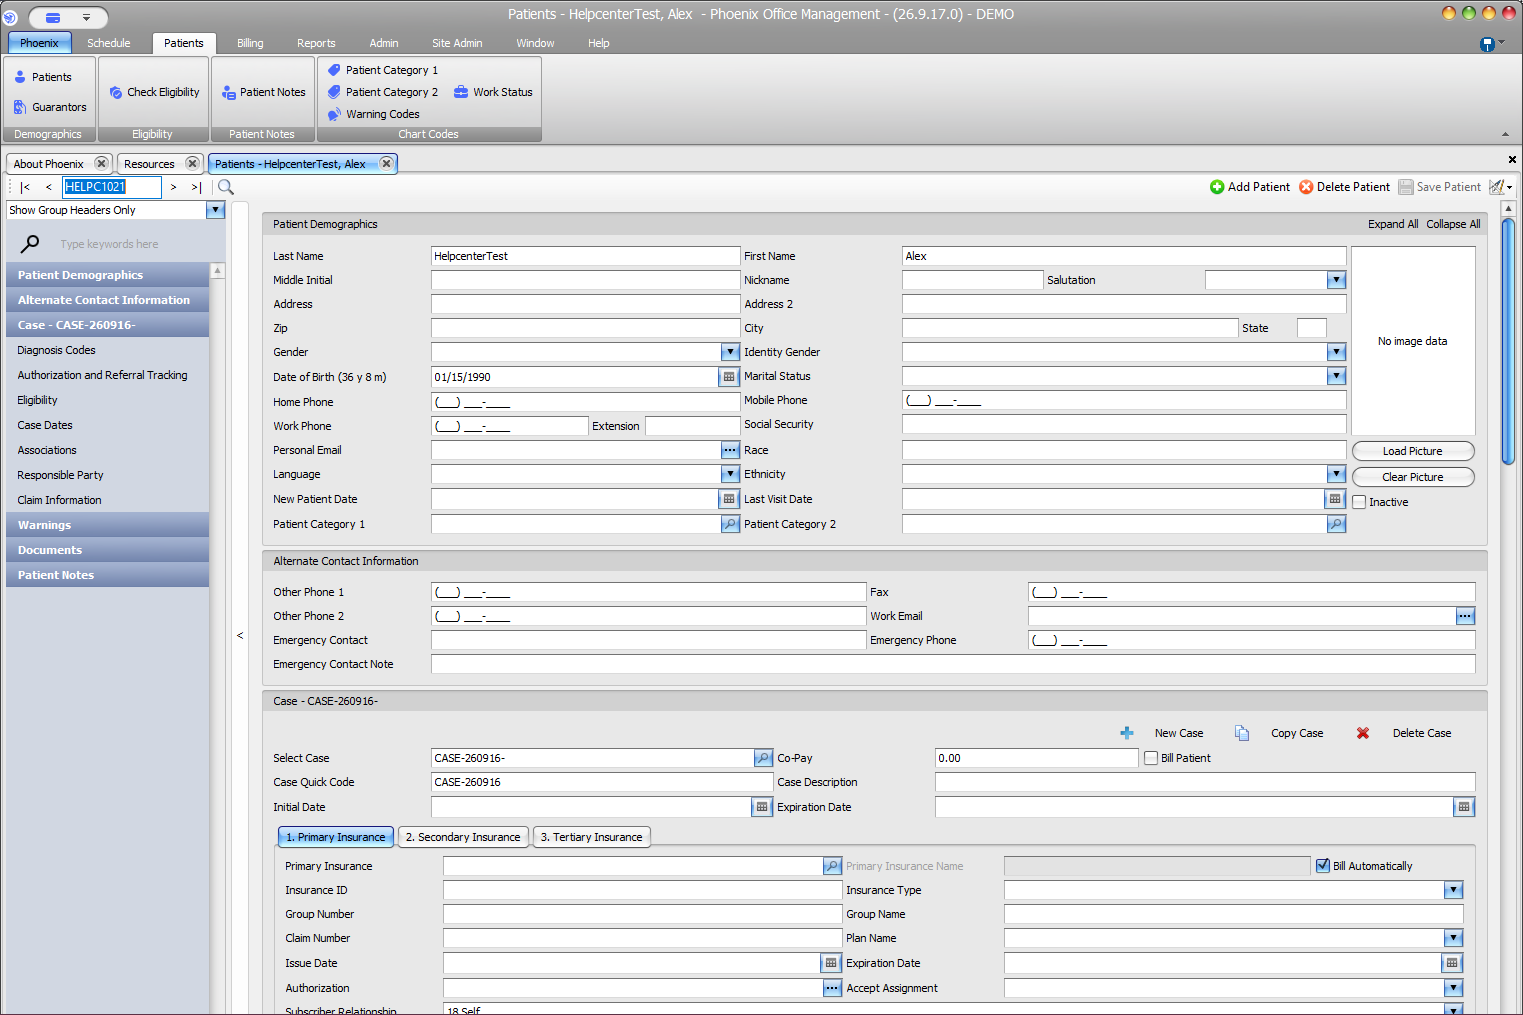The image size is (1523, 1015).
Task: Click Delete Case button
Action: [x=1404, y=733]
